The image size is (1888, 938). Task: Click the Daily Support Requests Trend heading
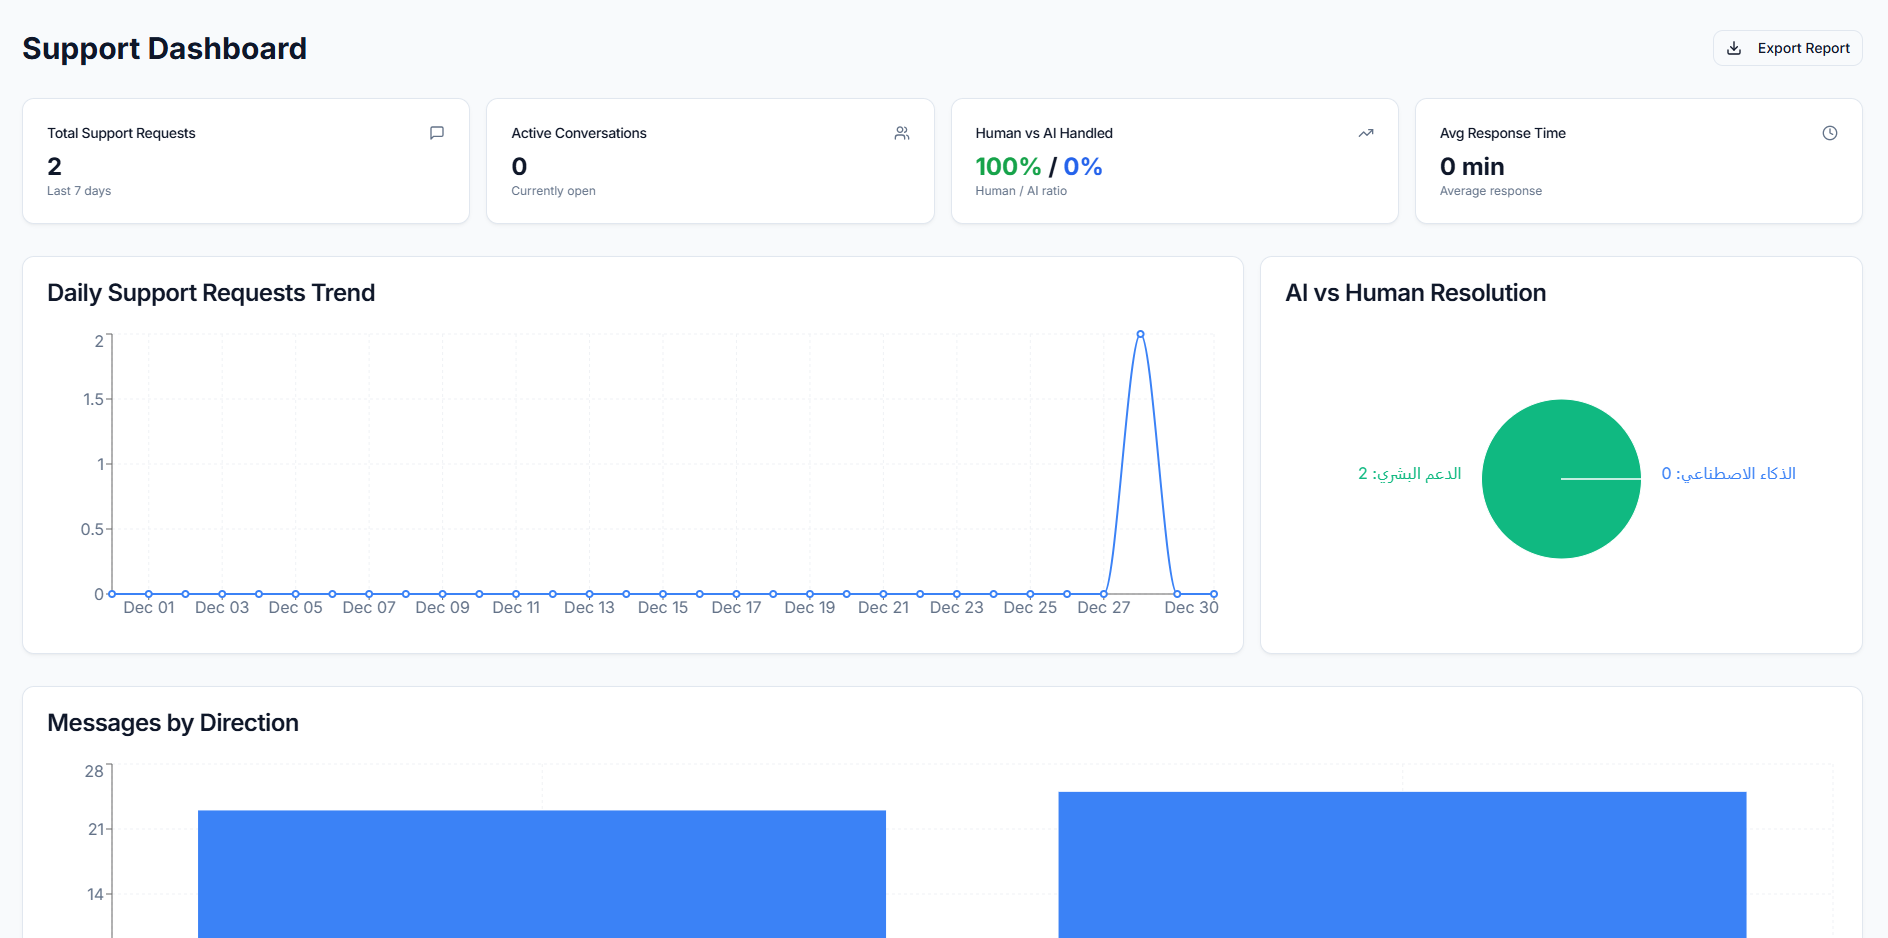click(x=211, y=293)
